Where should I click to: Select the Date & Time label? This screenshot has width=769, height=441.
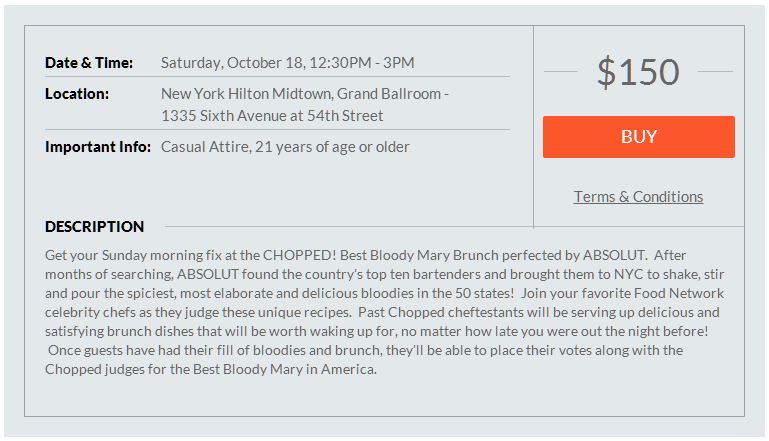pos(89,63)
